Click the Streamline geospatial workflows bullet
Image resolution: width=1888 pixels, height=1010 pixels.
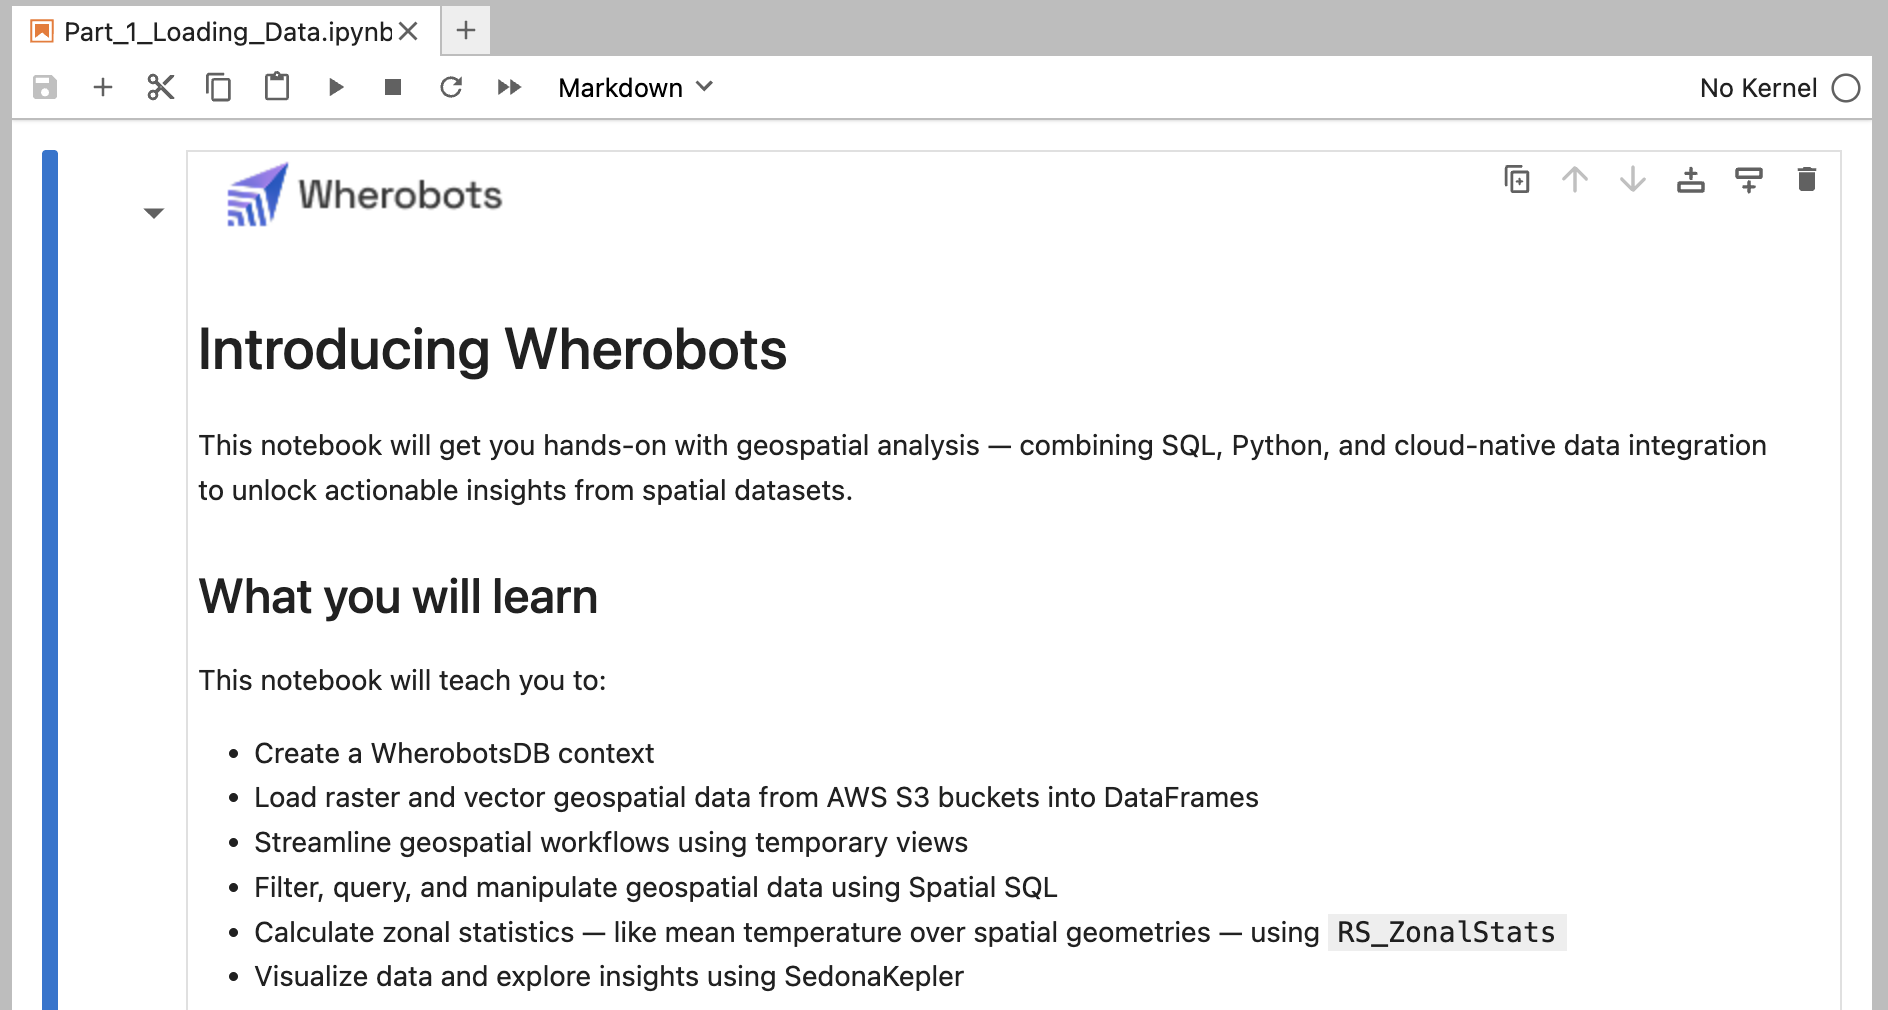611,842
